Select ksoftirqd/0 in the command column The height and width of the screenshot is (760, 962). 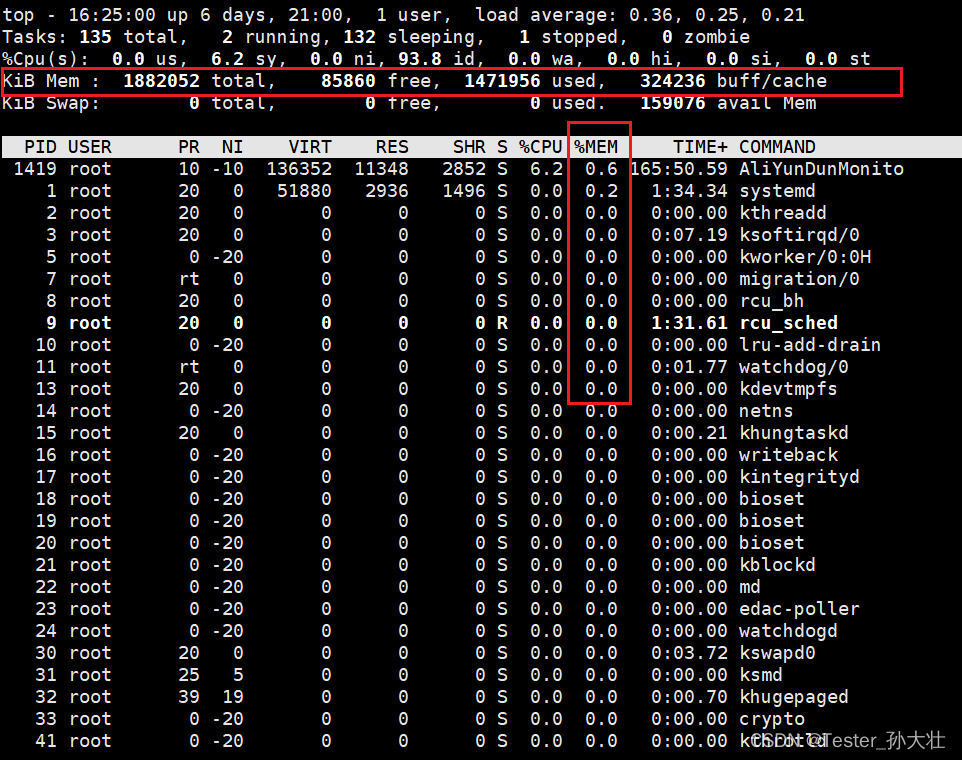[799, 235]
